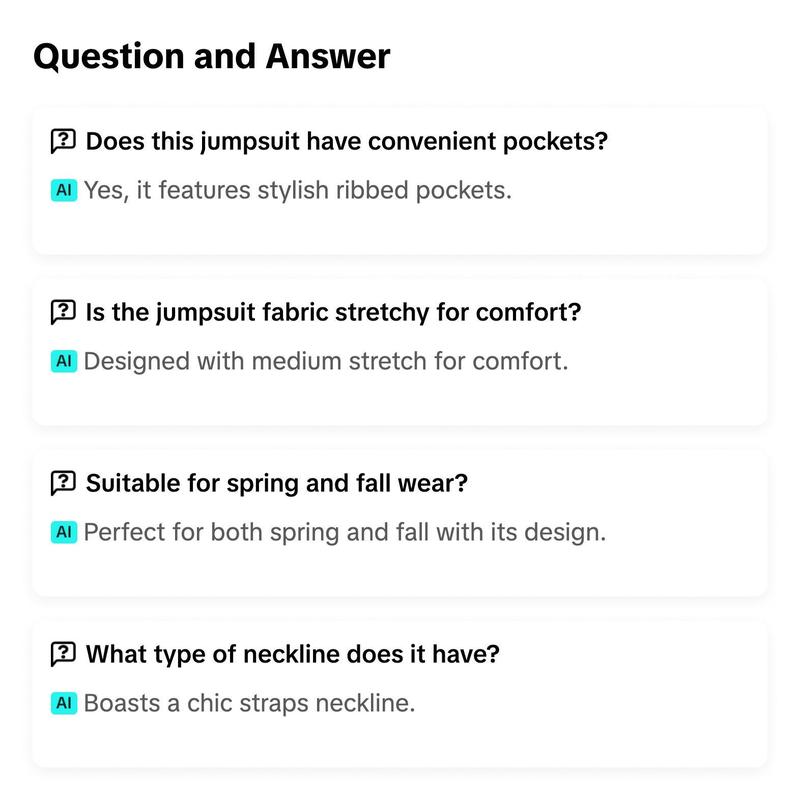Select the answer "Yes, it features stylish ribbed pockets."
This screenshot has height=800, width=800.
(297, 190)
